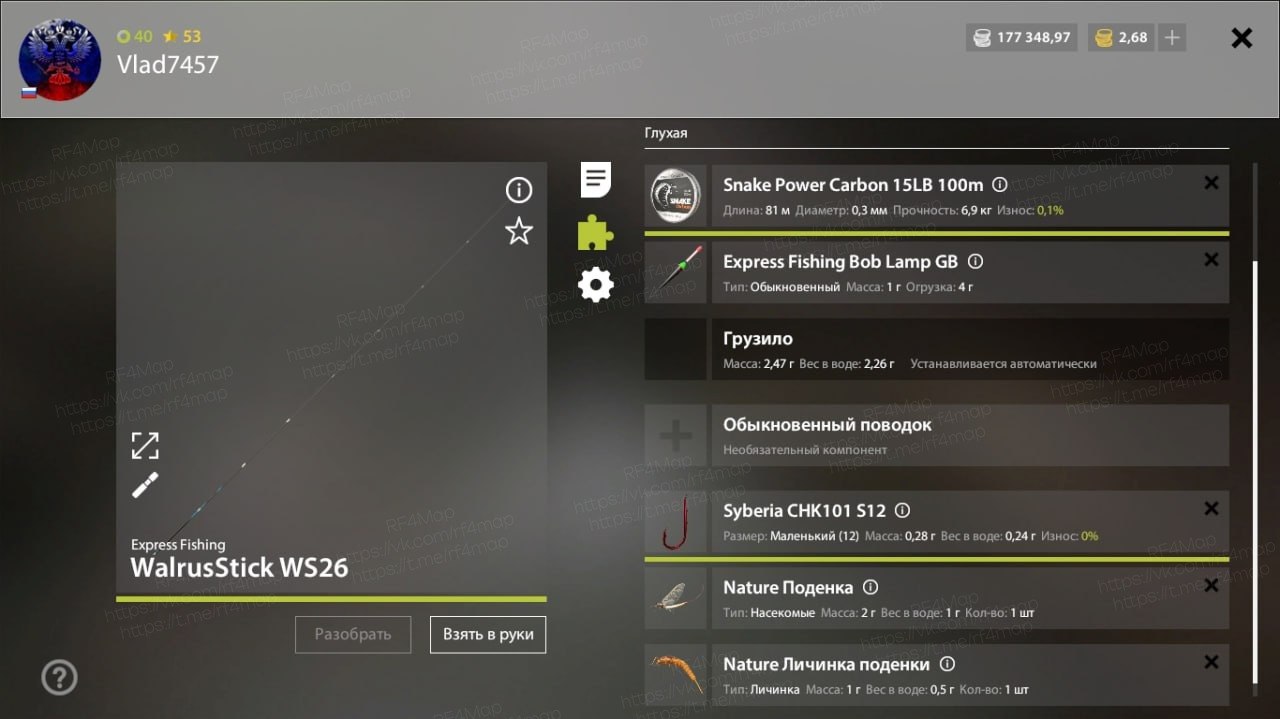
Task: Show info for Nature Личинка поденки
Action: [x=947, y=664]
